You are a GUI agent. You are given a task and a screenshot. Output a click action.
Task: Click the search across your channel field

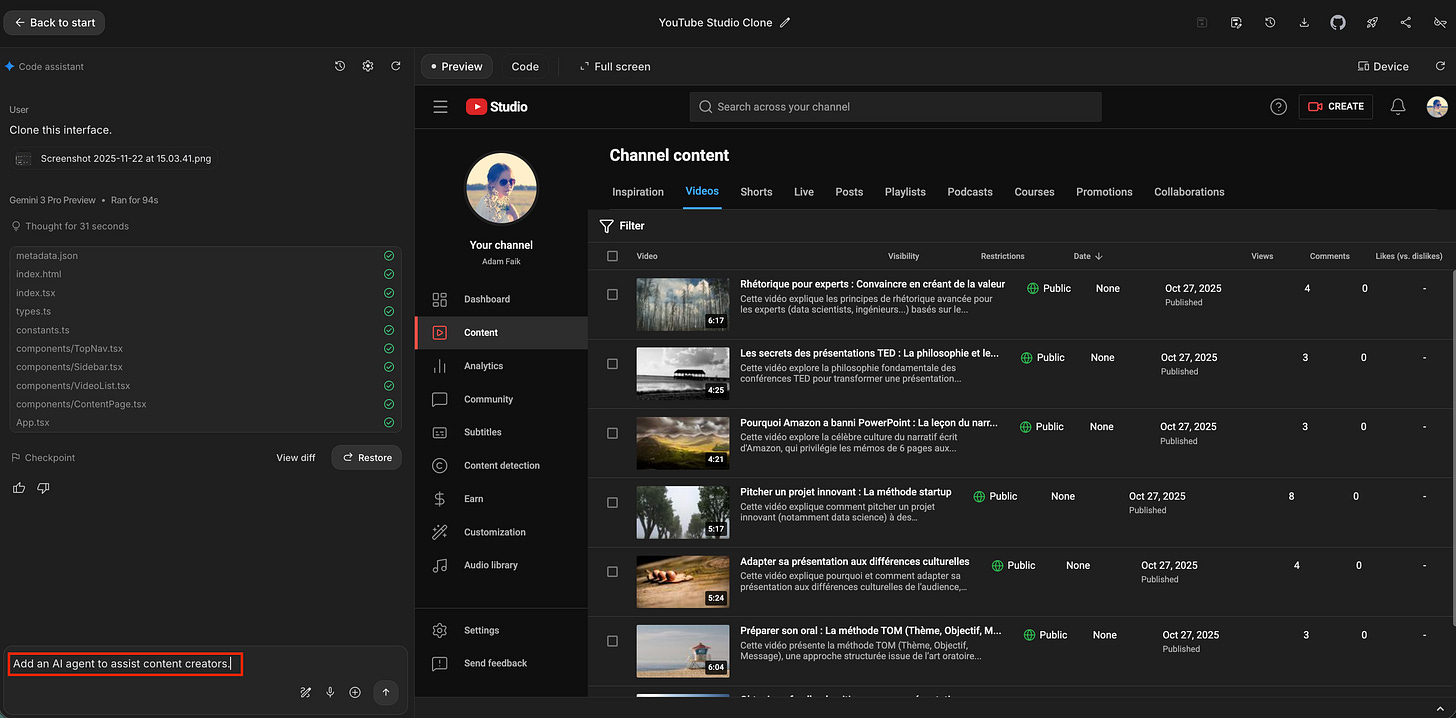[895, 107]
